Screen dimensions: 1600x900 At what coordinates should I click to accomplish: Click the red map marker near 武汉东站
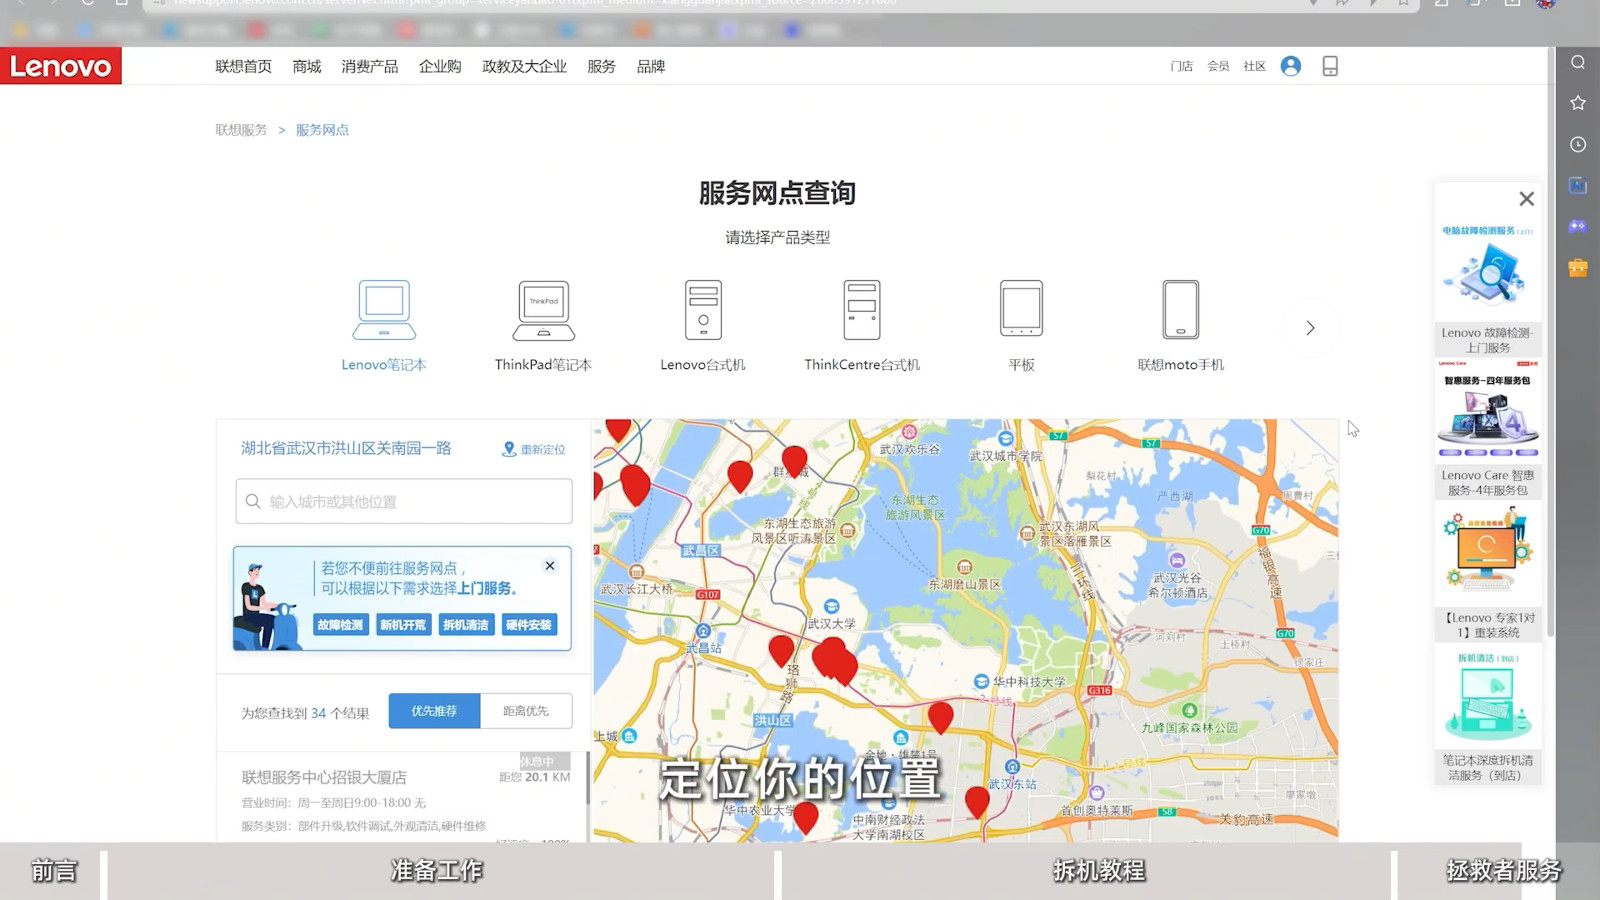977,801
